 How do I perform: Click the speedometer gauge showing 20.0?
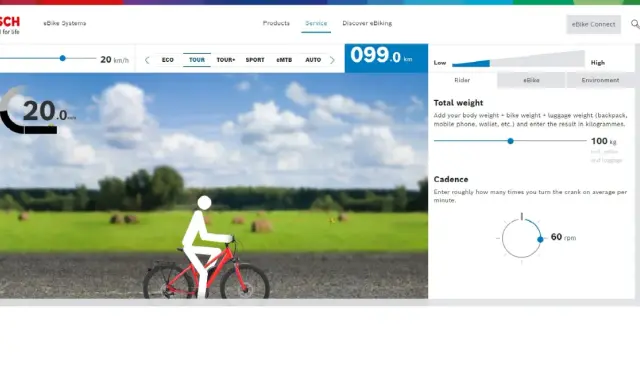pyautogui.click(x=37, y=111)
